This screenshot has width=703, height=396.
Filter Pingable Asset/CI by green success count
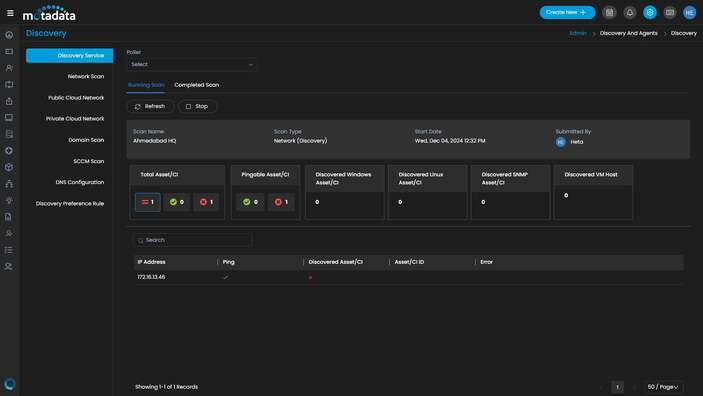click(x=250, y=202)
